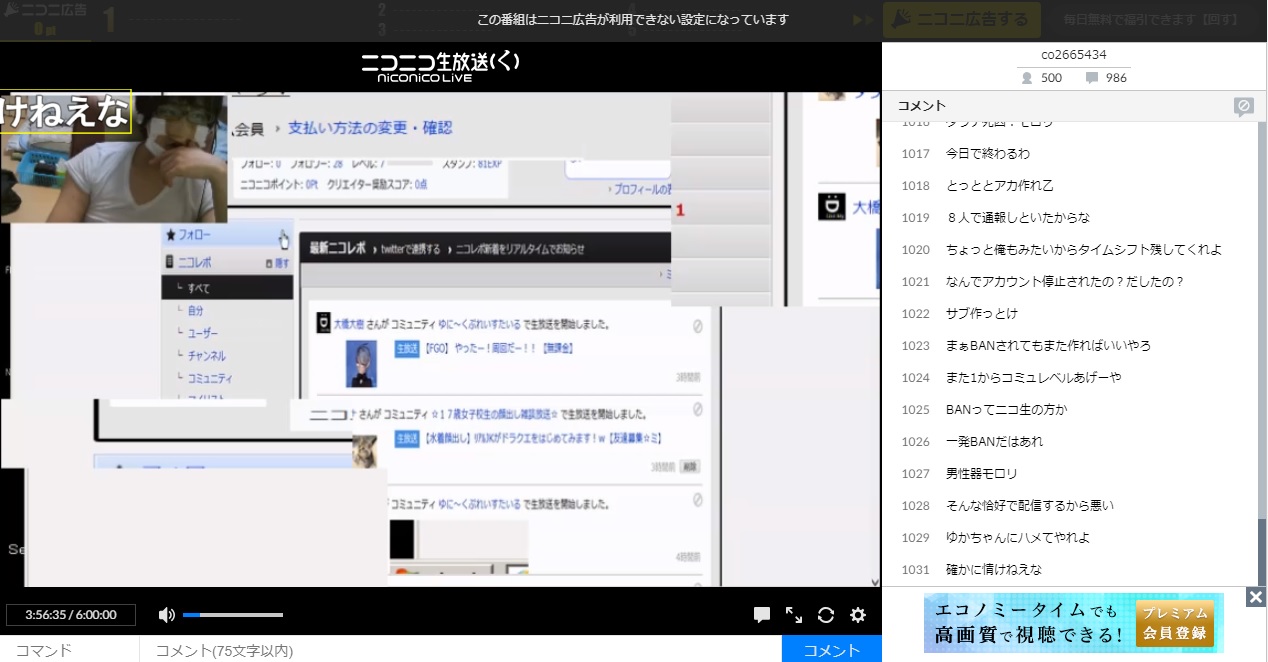Image resolution: width=1268 pixels, height=662 pixels.
Task: Click the comment count bubble icon
Action: click(x=1092, y=78)
